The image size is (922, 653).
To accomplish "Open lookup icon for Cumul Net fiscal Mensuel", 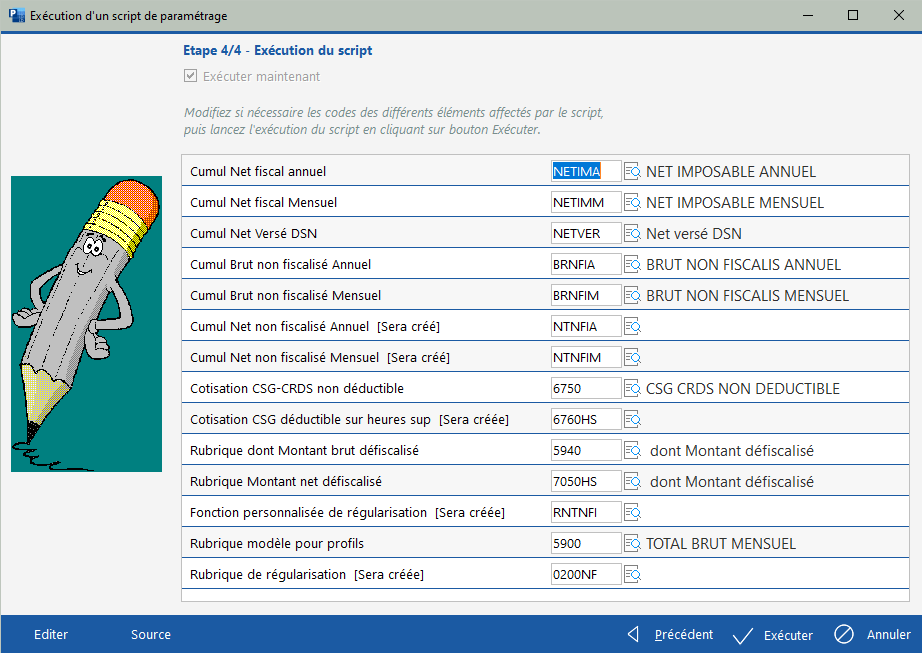I will point(632,203).
